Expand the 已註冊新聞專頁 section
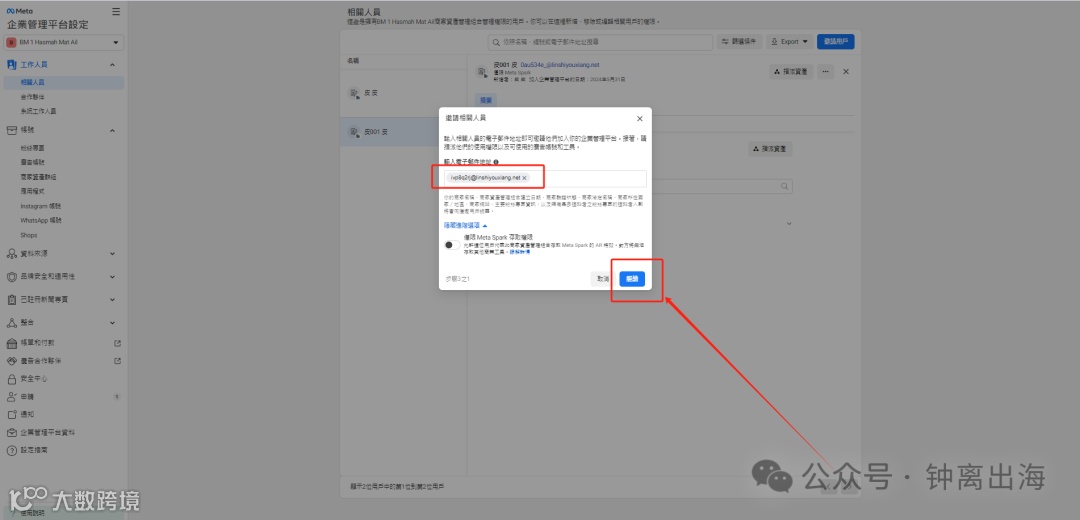This screenshot has height=520, width=1080. coord(112,300)
